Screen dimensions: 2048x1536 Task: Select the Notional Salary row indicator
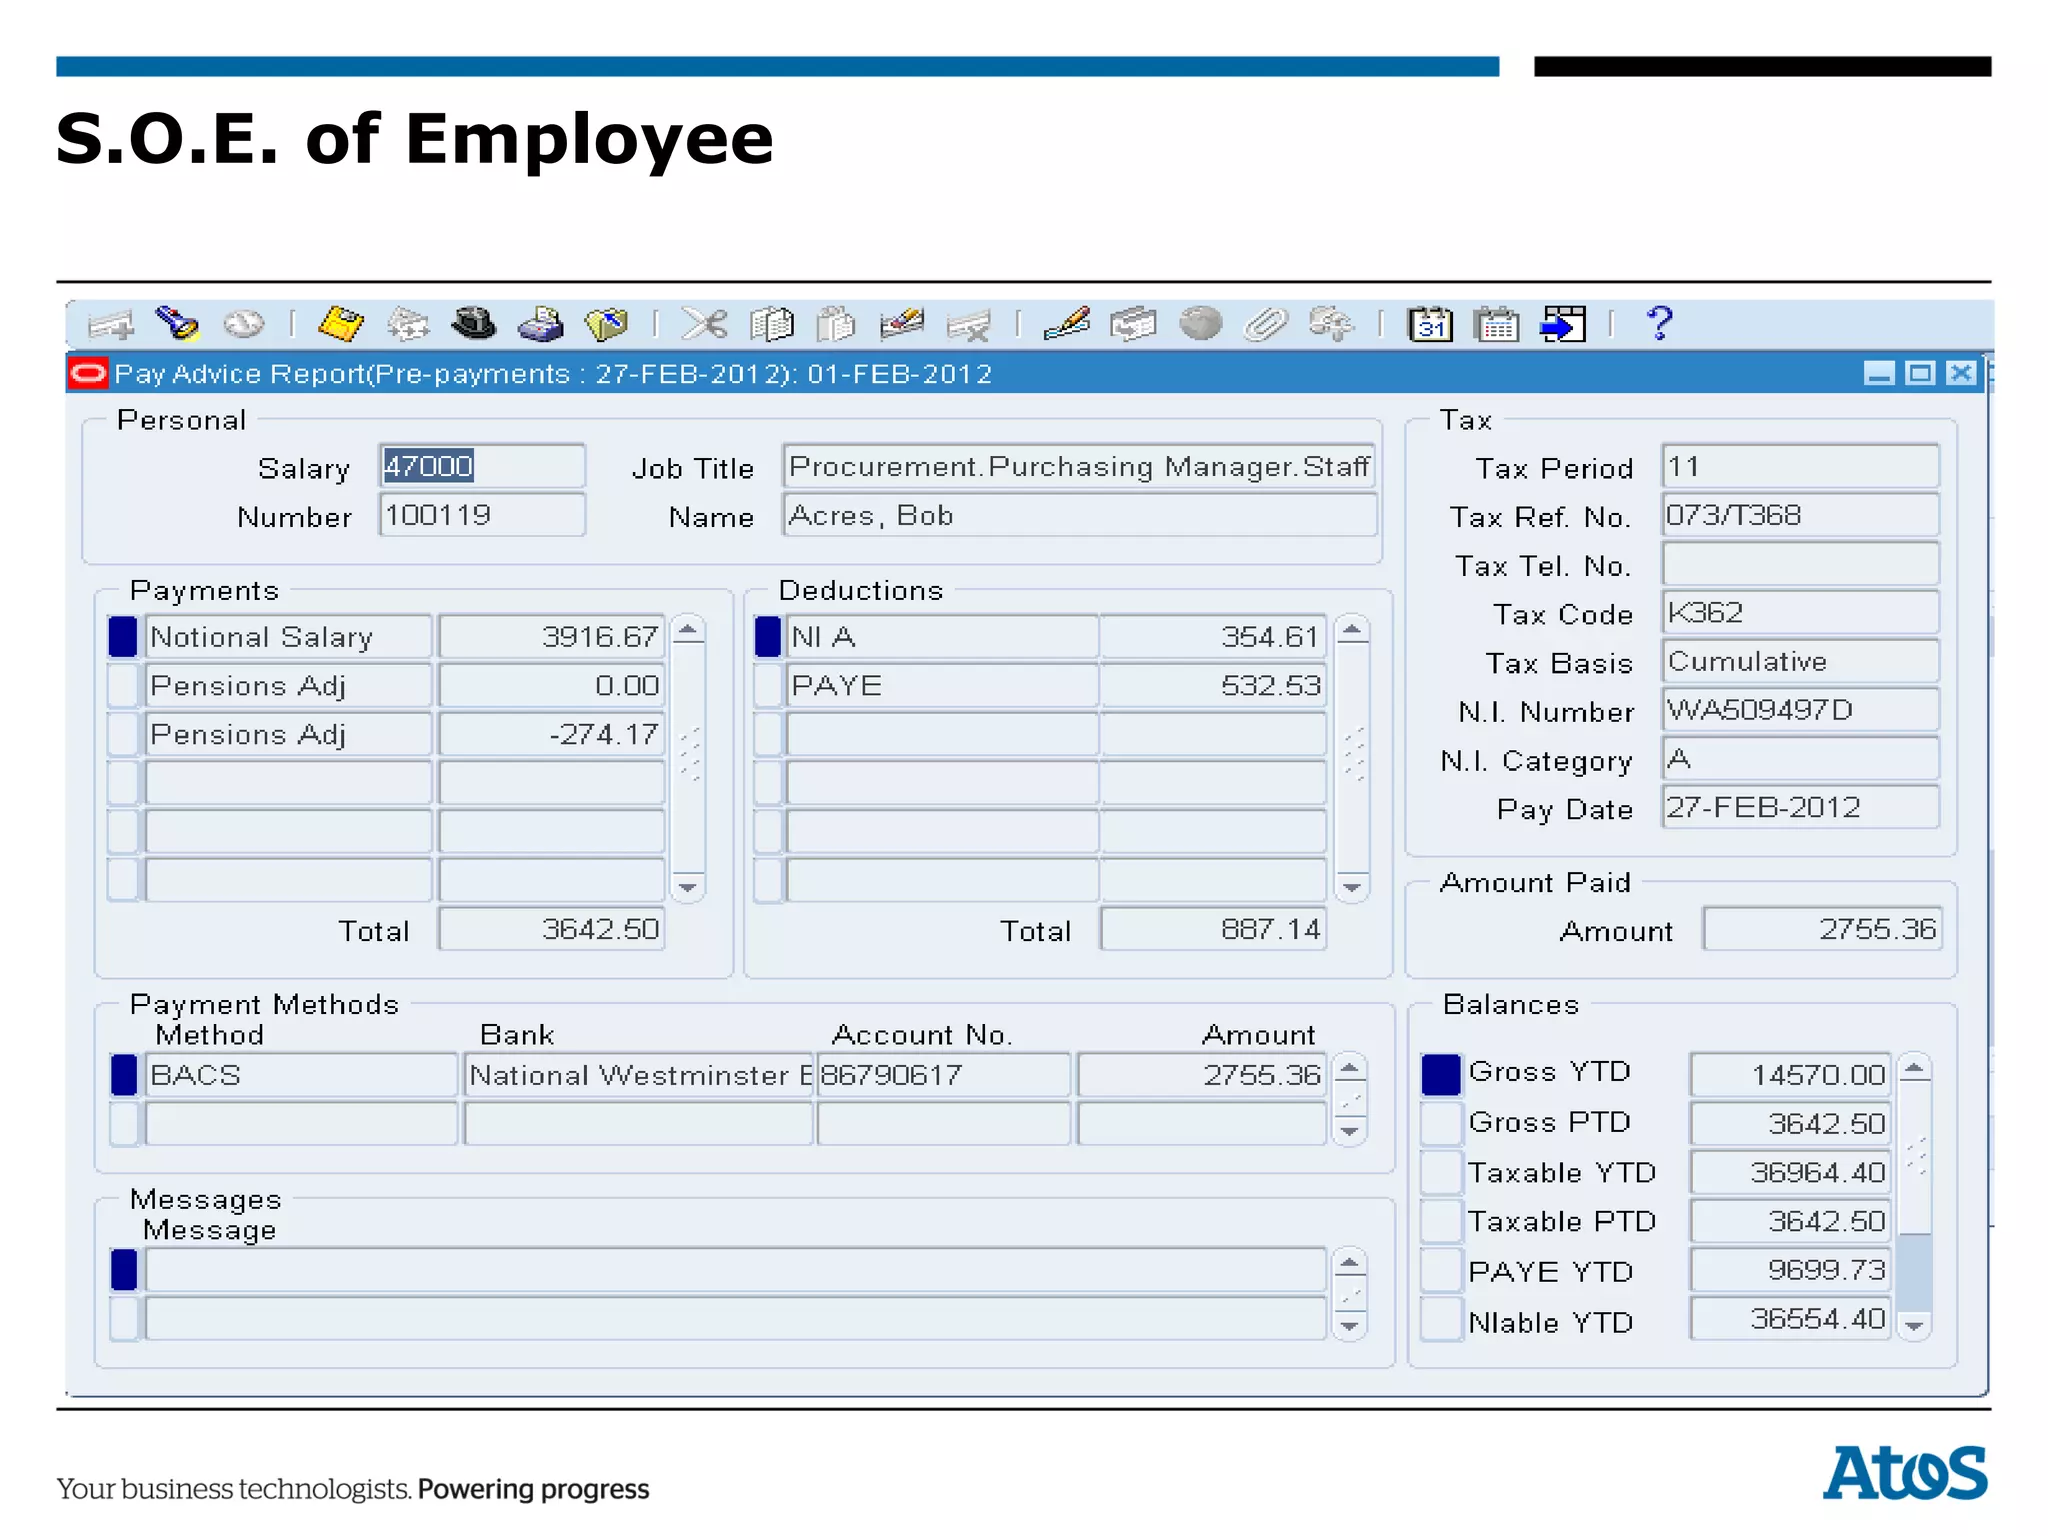tap(123, 637)
